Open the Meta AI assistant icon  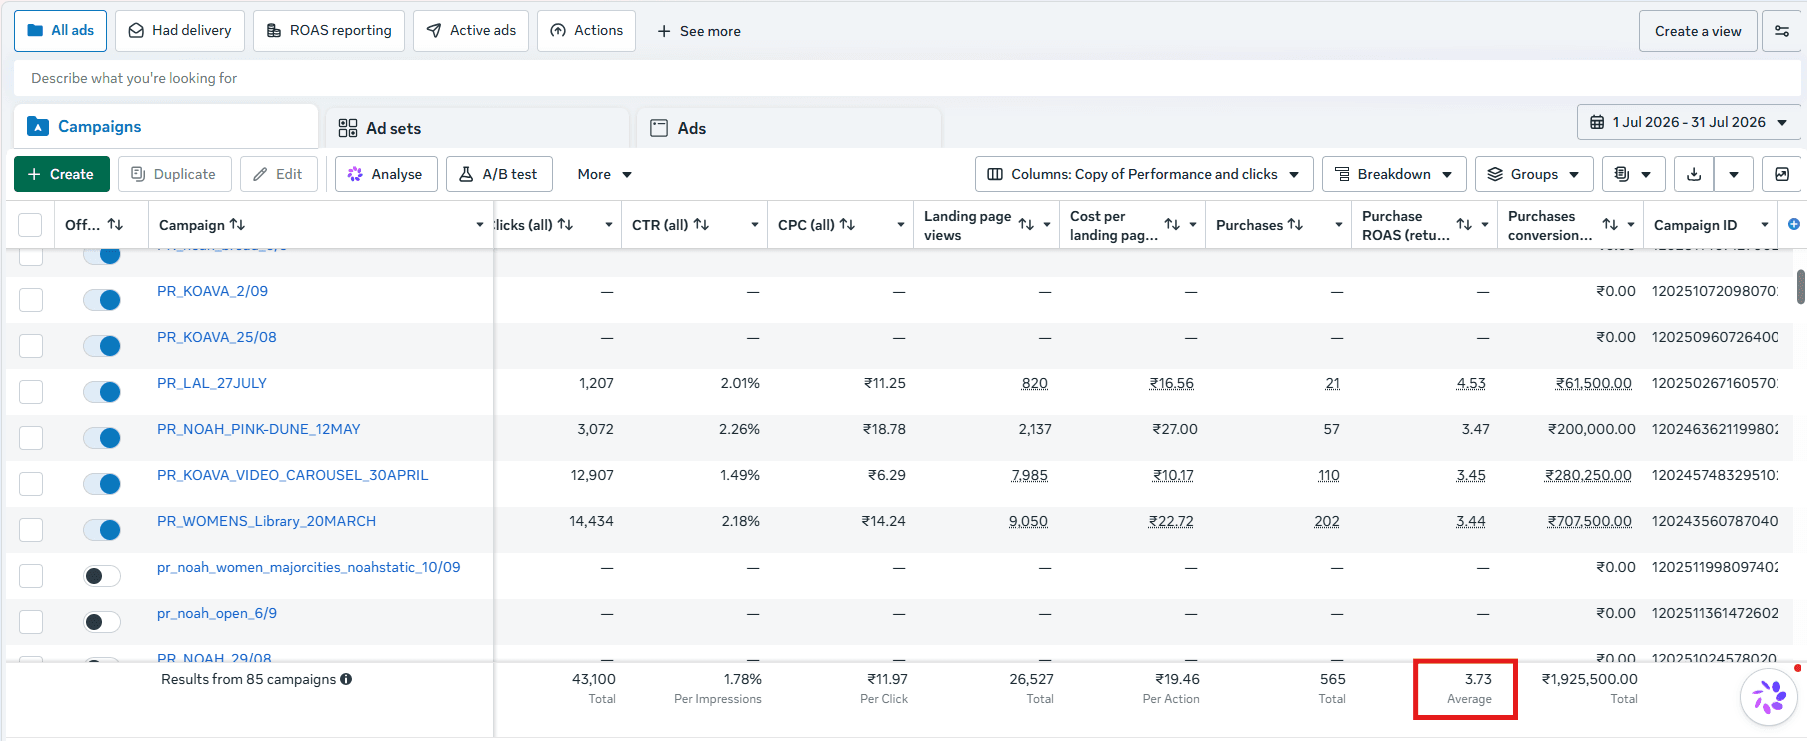(1769, 697)
